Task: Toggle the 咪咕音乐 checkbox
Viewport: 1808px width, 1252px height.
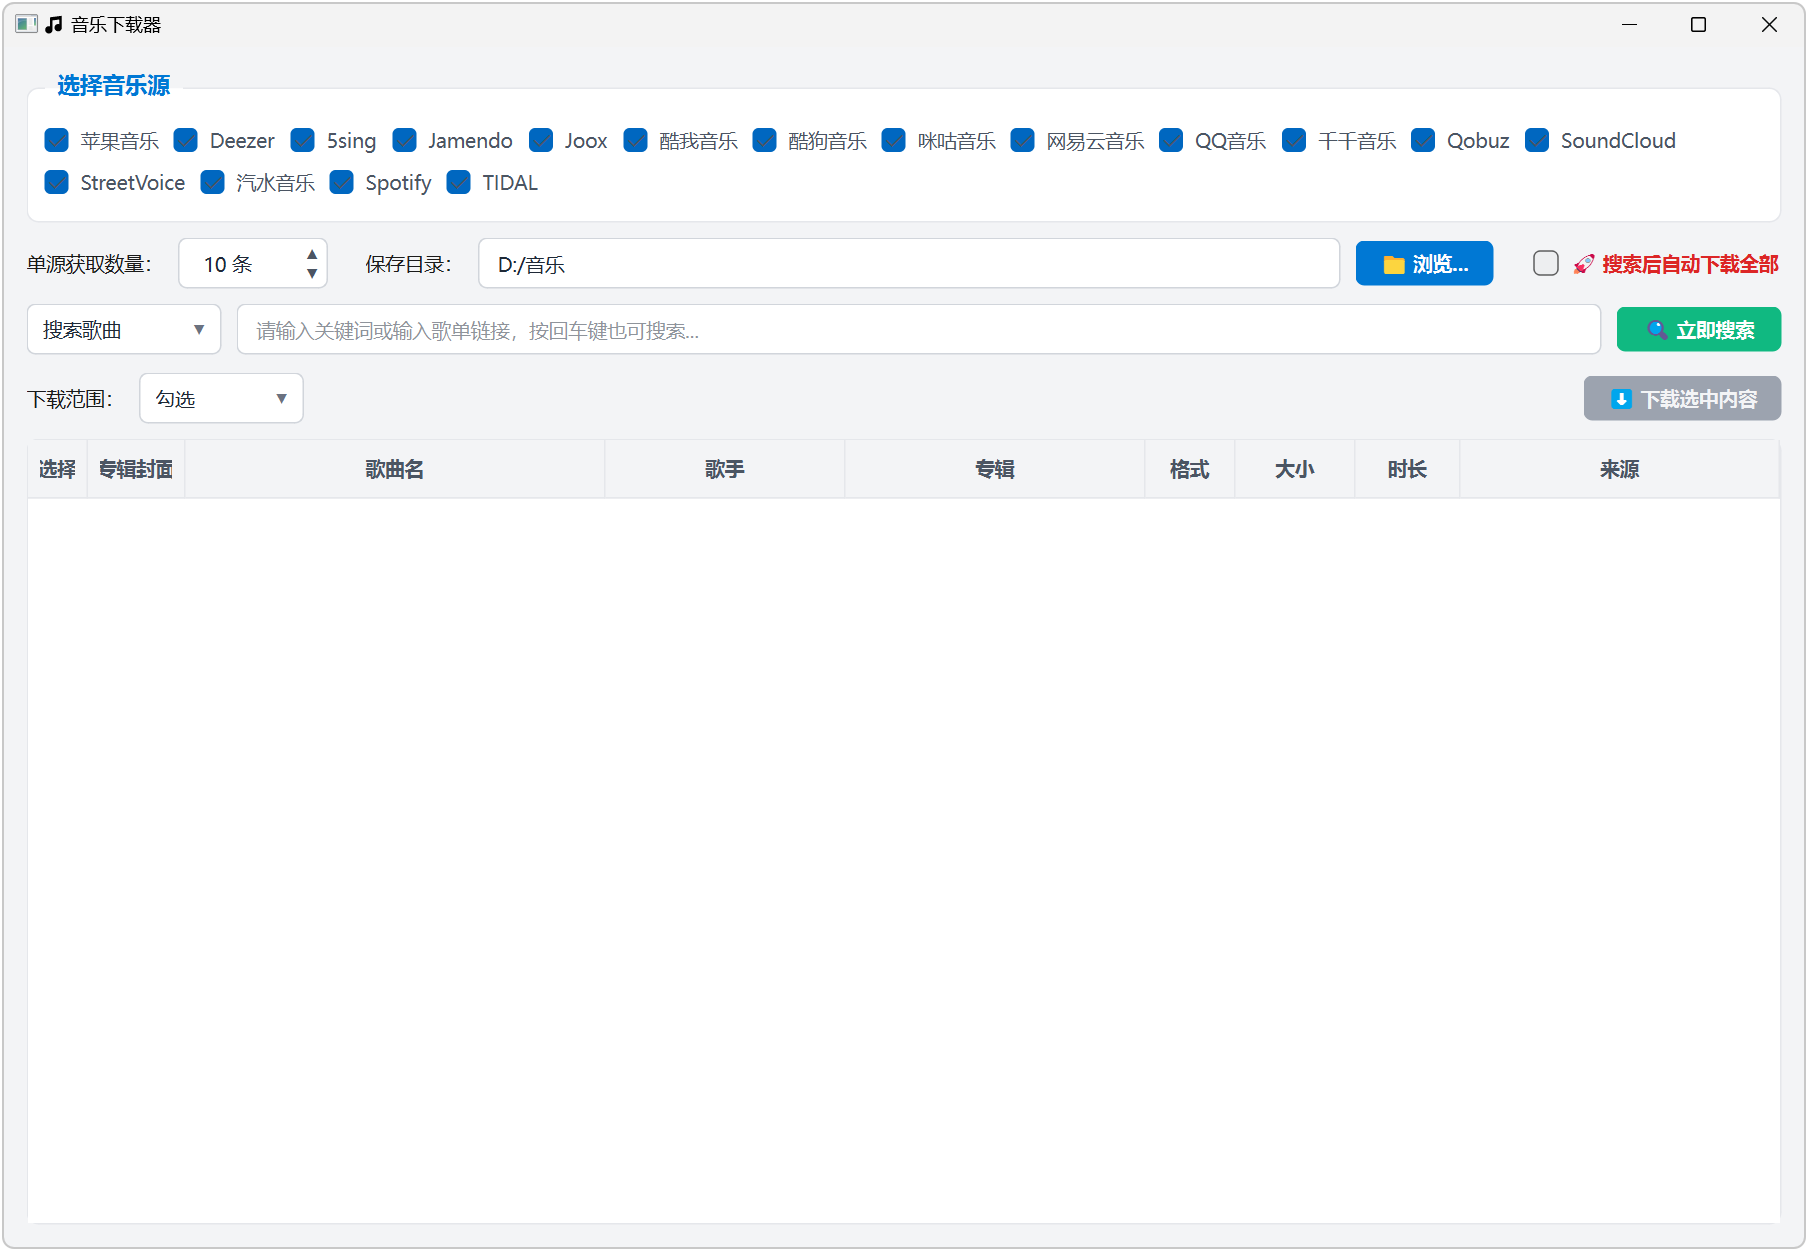Action: (x=894, y=141)
